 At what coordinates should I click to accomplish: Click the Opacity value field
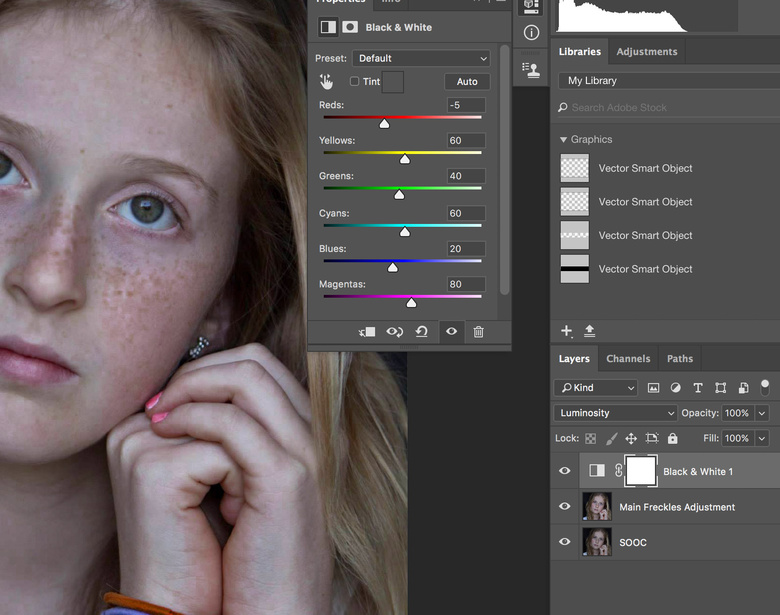click(x=738, y=413)
